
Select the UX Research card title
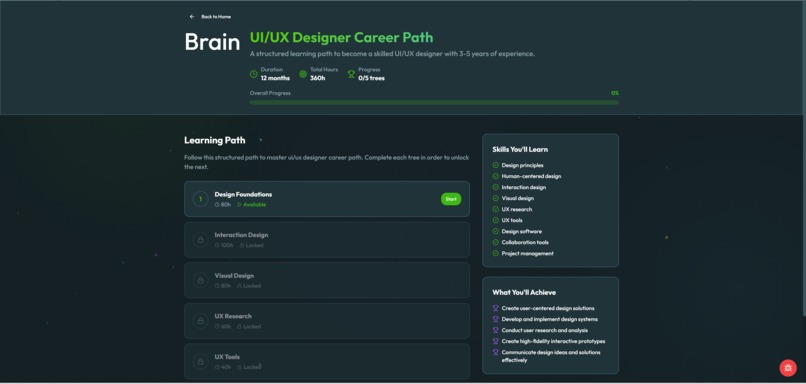click(233, 316)
